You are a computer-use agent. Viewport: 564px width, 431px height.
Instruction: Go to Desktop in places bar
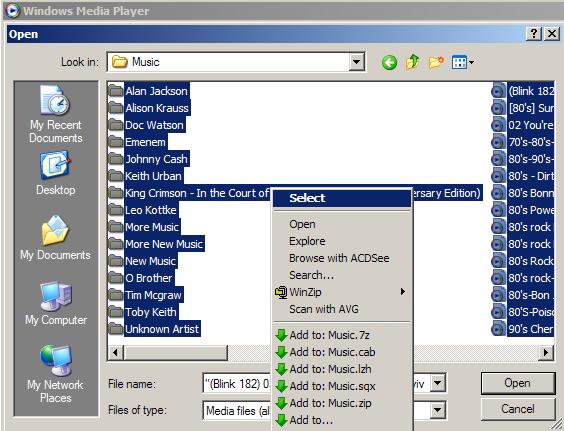click(x=56, y=173)
